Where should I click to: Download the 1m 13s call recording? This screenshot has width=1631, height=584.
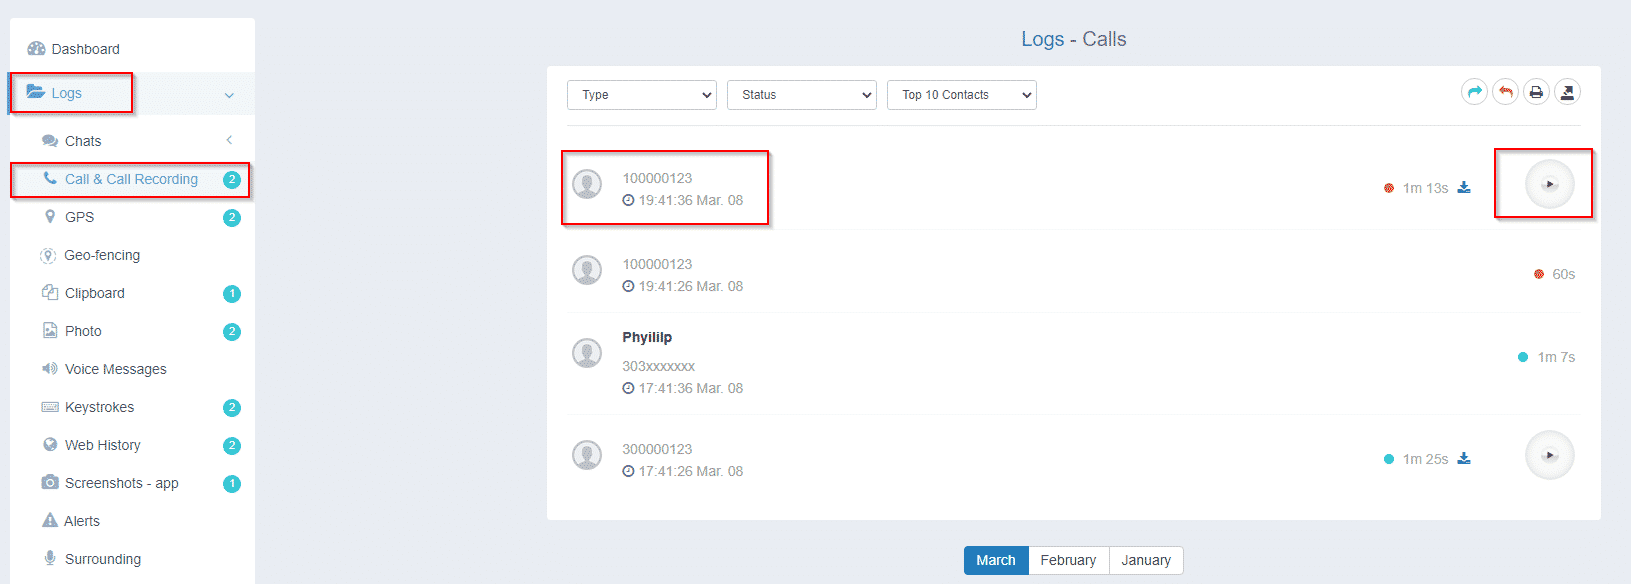[1464, 187]
